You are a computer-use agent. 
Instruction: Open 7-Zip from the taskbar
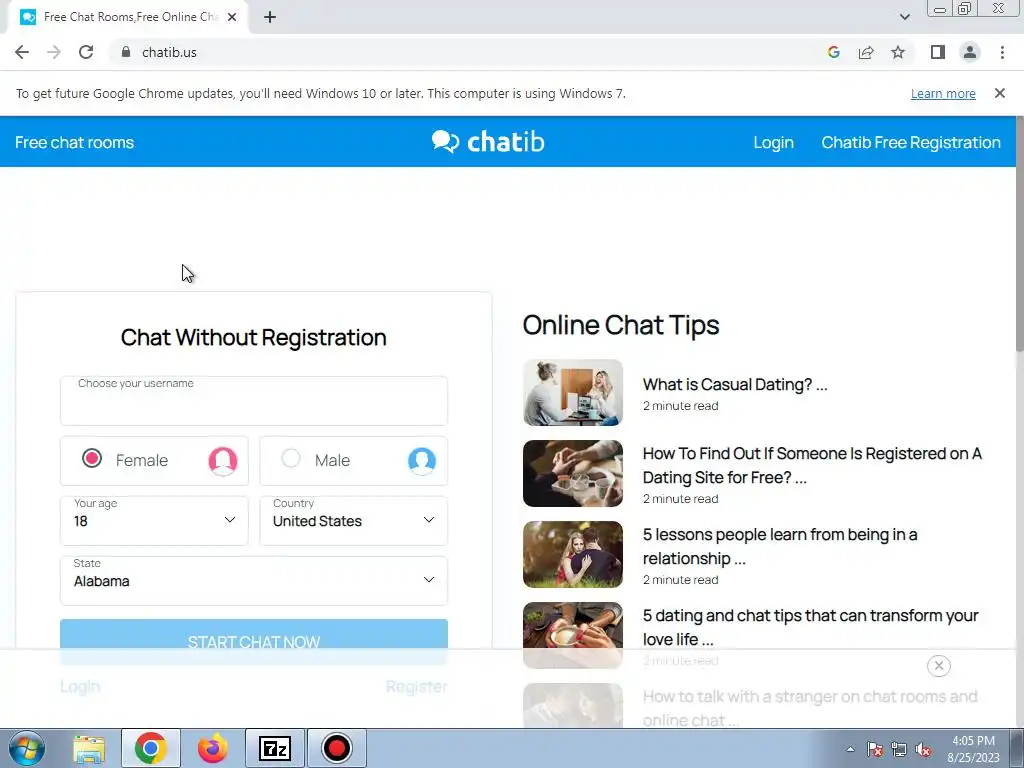click(x=274, y=748)
